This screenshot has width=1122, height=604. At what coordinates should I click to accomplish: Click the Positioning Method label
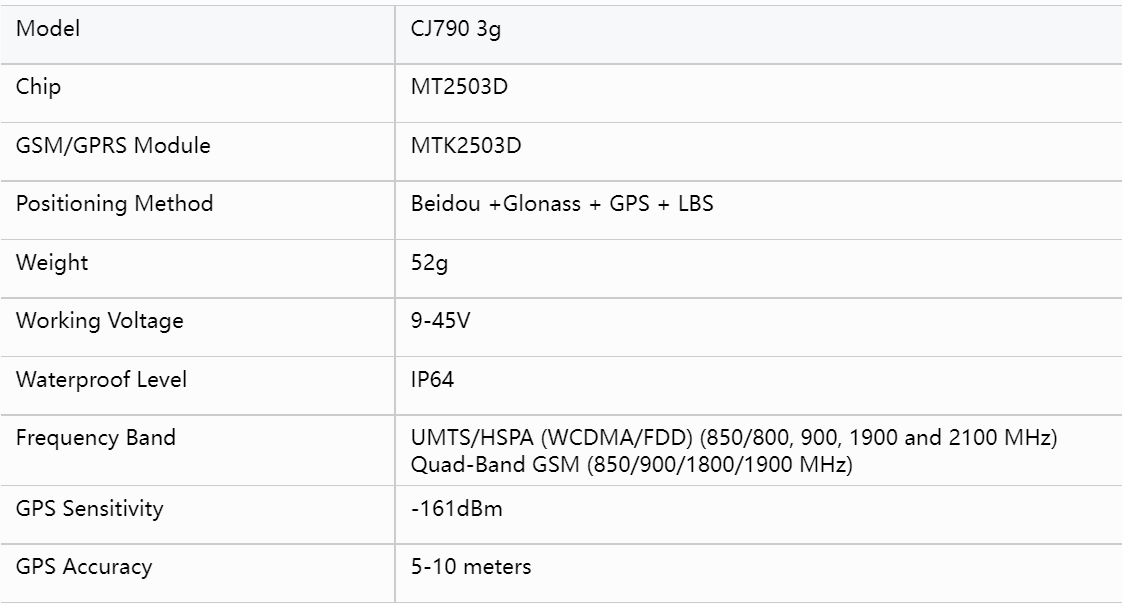tap(114, 204)
